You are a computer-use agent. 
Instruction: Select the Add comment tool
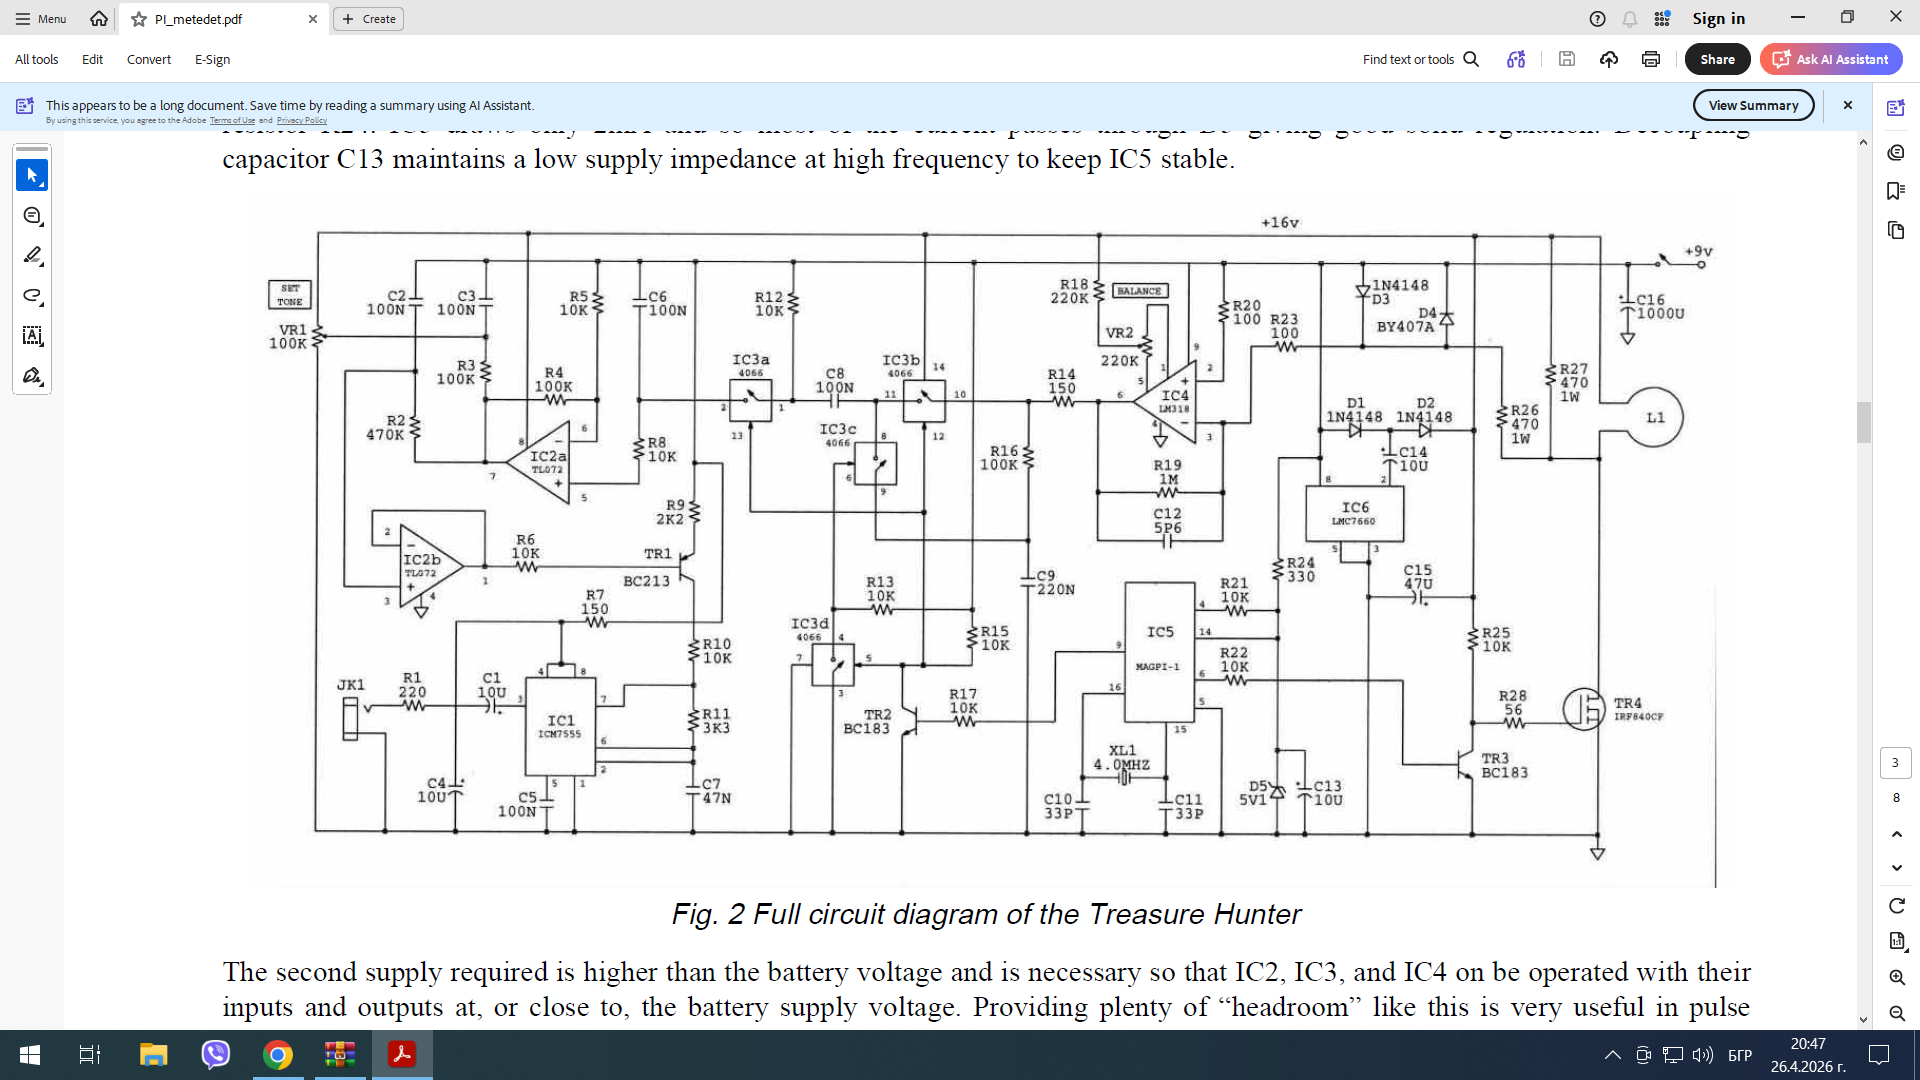tap(32, 216)
